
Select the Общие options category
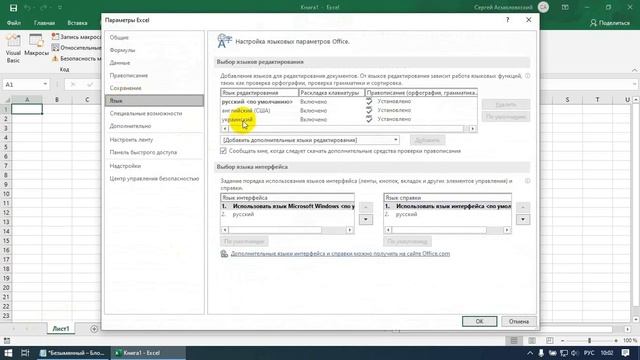point(154,38)
